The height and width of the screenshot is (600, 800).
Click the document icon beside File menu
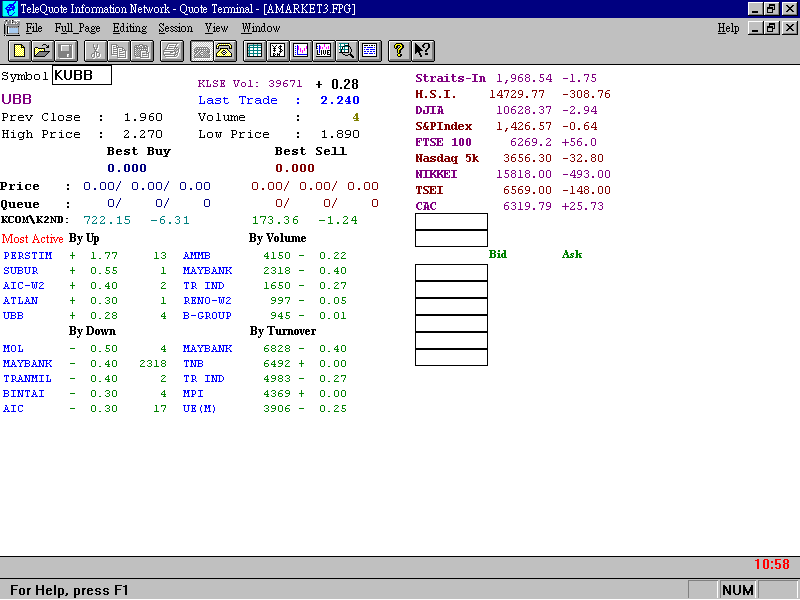[12, 28]
